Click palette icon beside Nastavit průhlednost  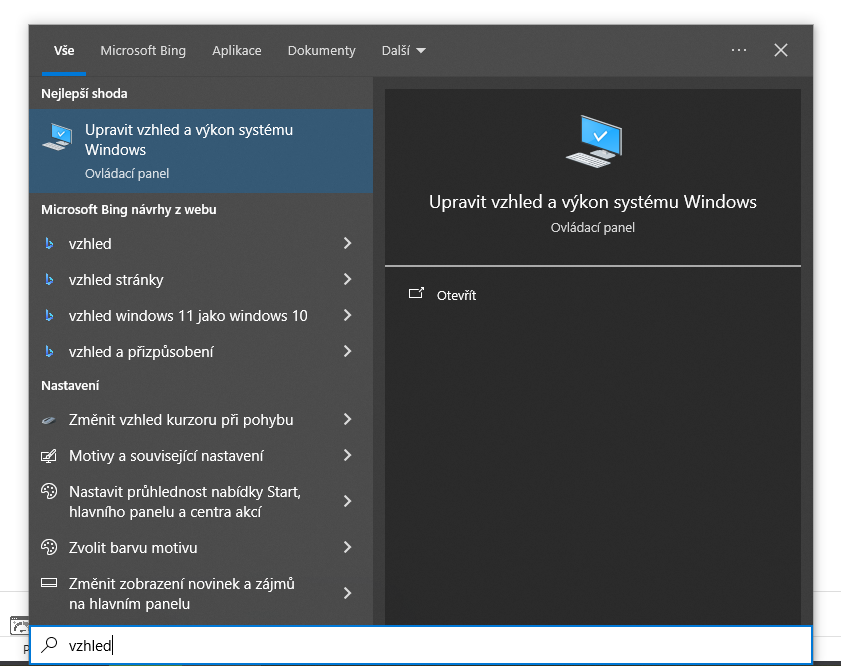tap(49, 491)
